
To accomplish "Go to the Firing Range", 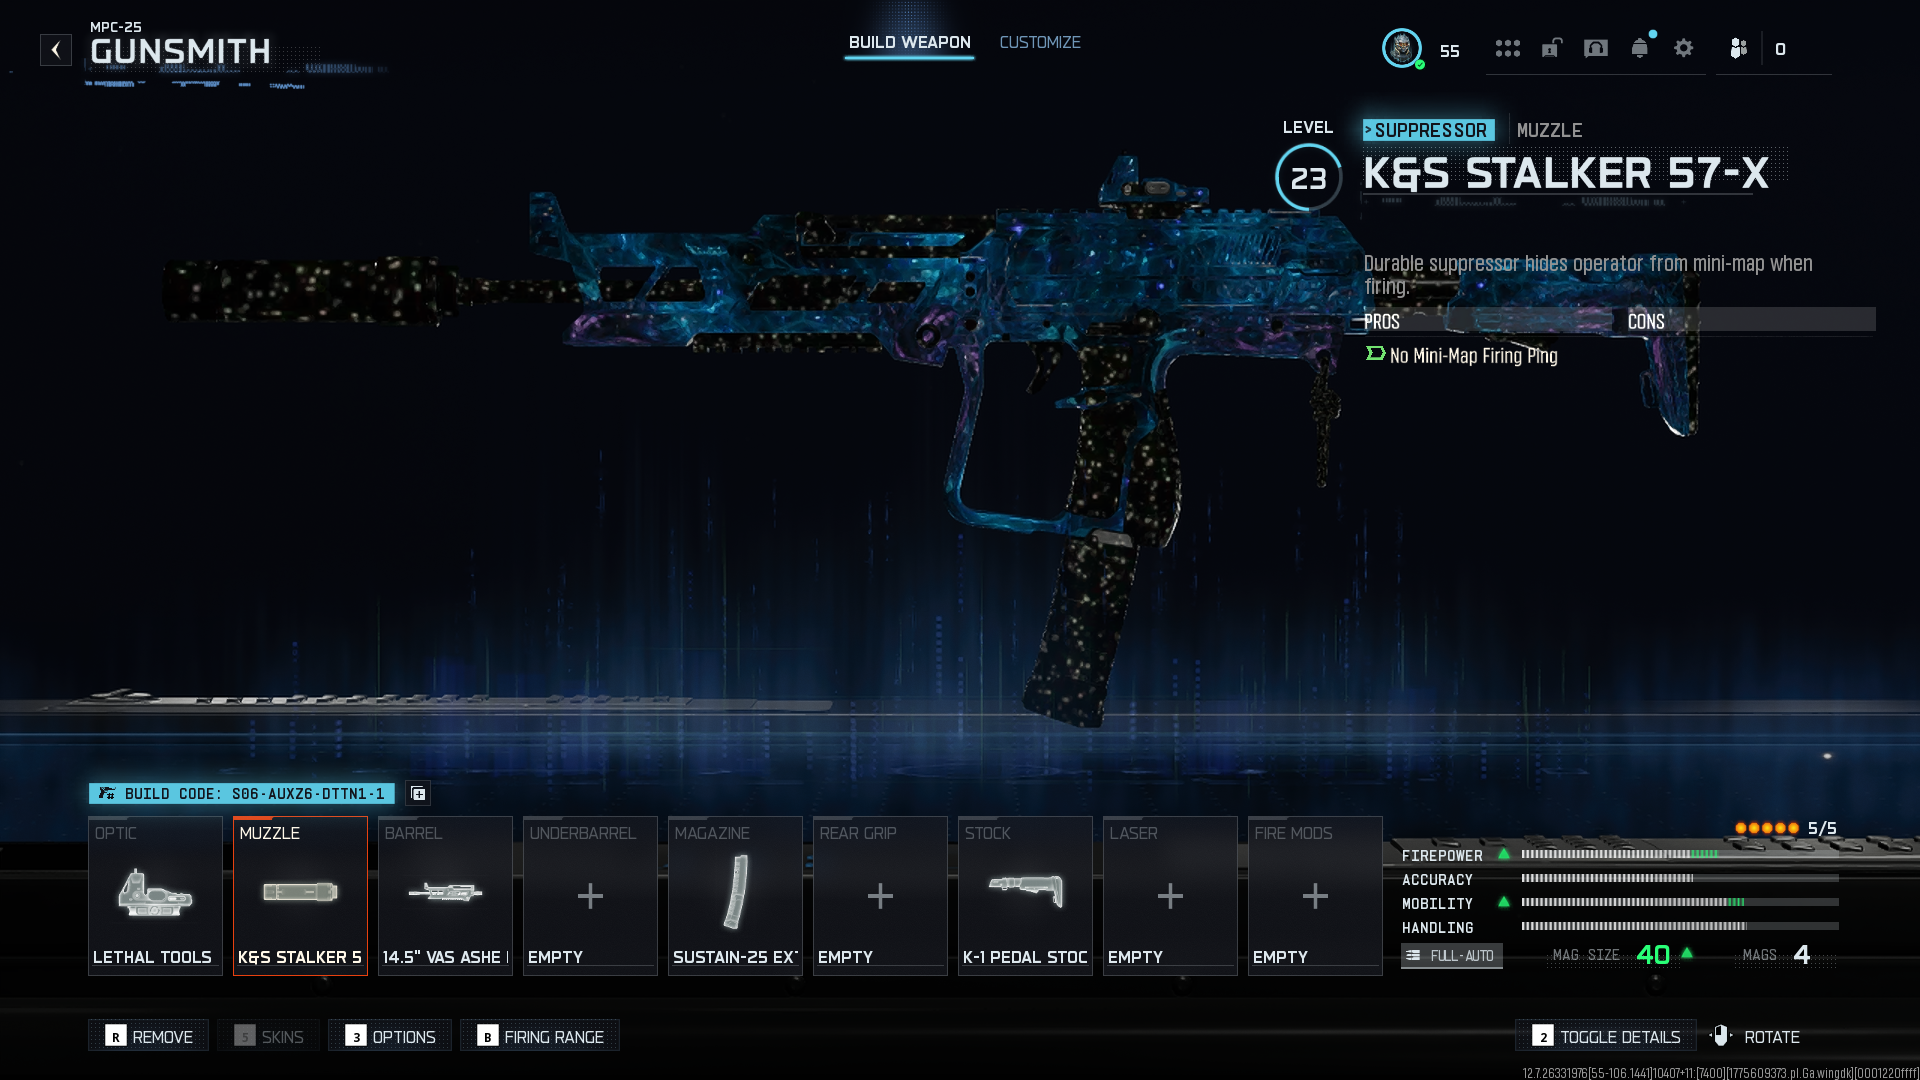I will (540, 1036).
